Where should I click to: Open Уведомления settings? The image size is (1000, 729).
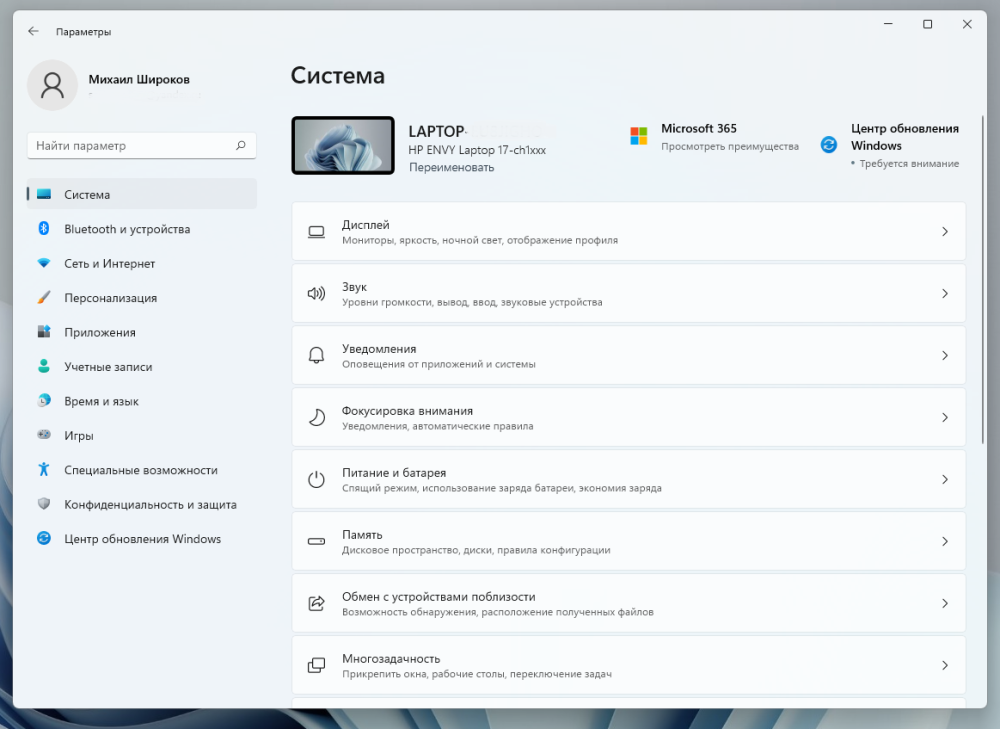(628, 355)
